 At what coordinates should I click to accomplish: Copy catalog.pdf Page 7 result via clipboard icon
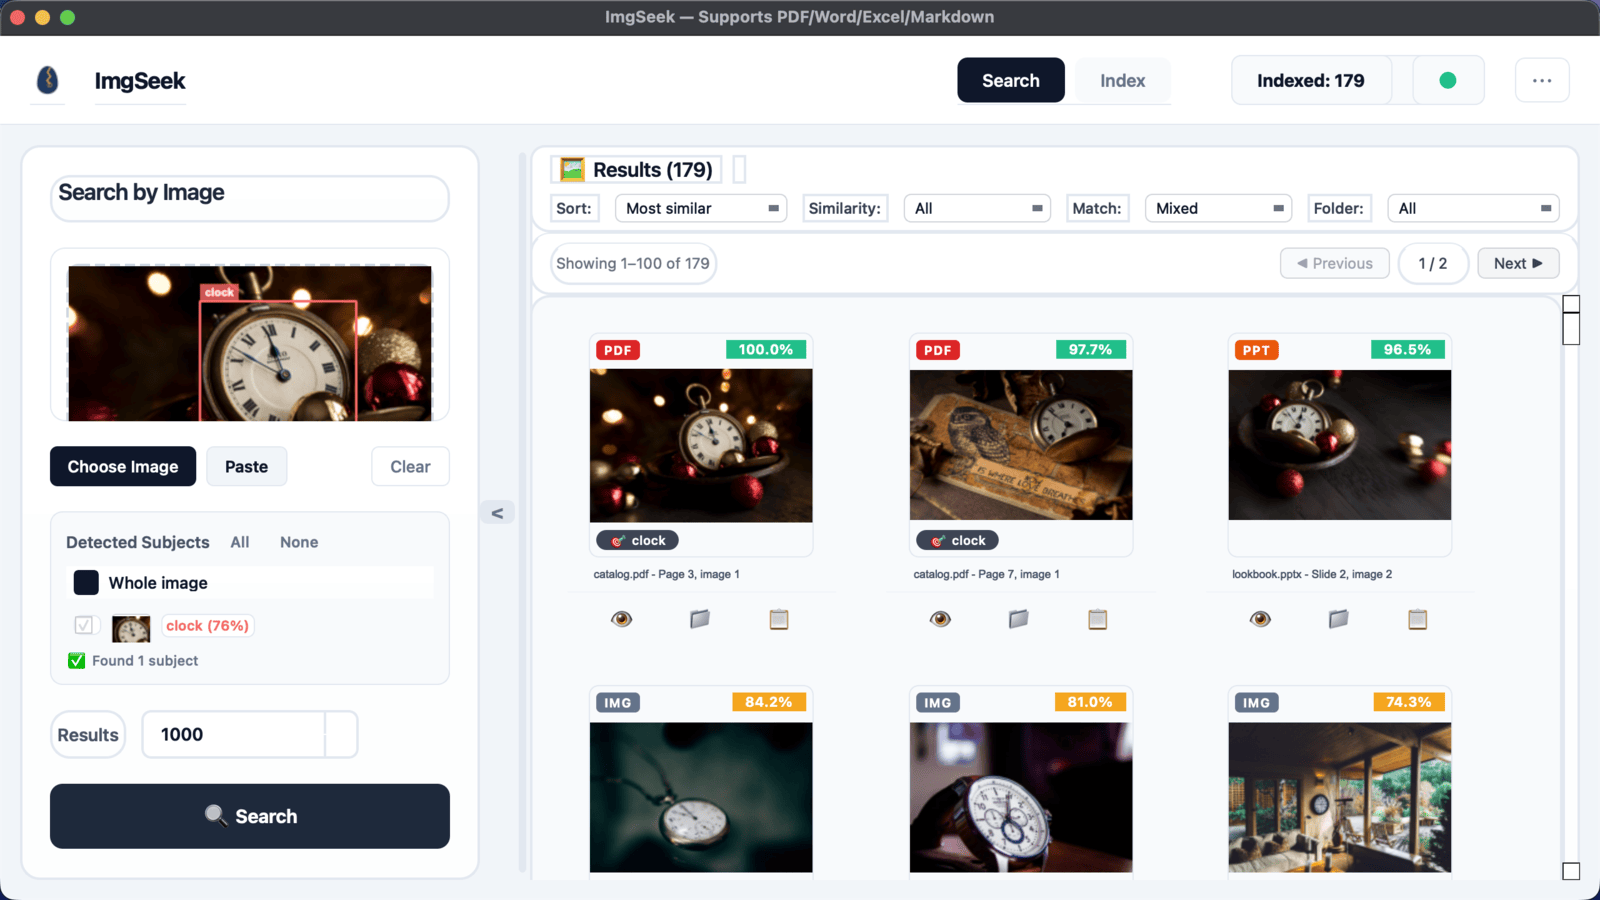coord(1098,619)
